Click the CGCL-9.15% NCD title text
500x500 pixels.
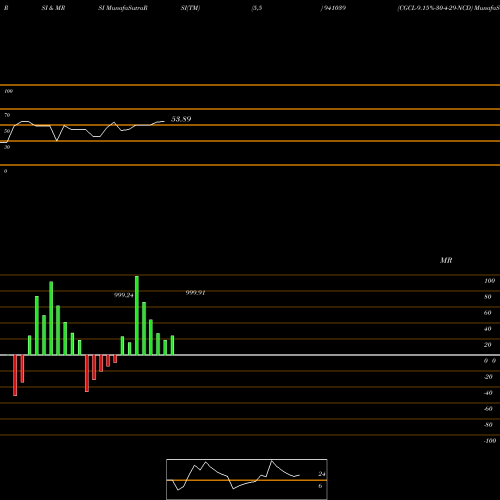tap(448, 8)
